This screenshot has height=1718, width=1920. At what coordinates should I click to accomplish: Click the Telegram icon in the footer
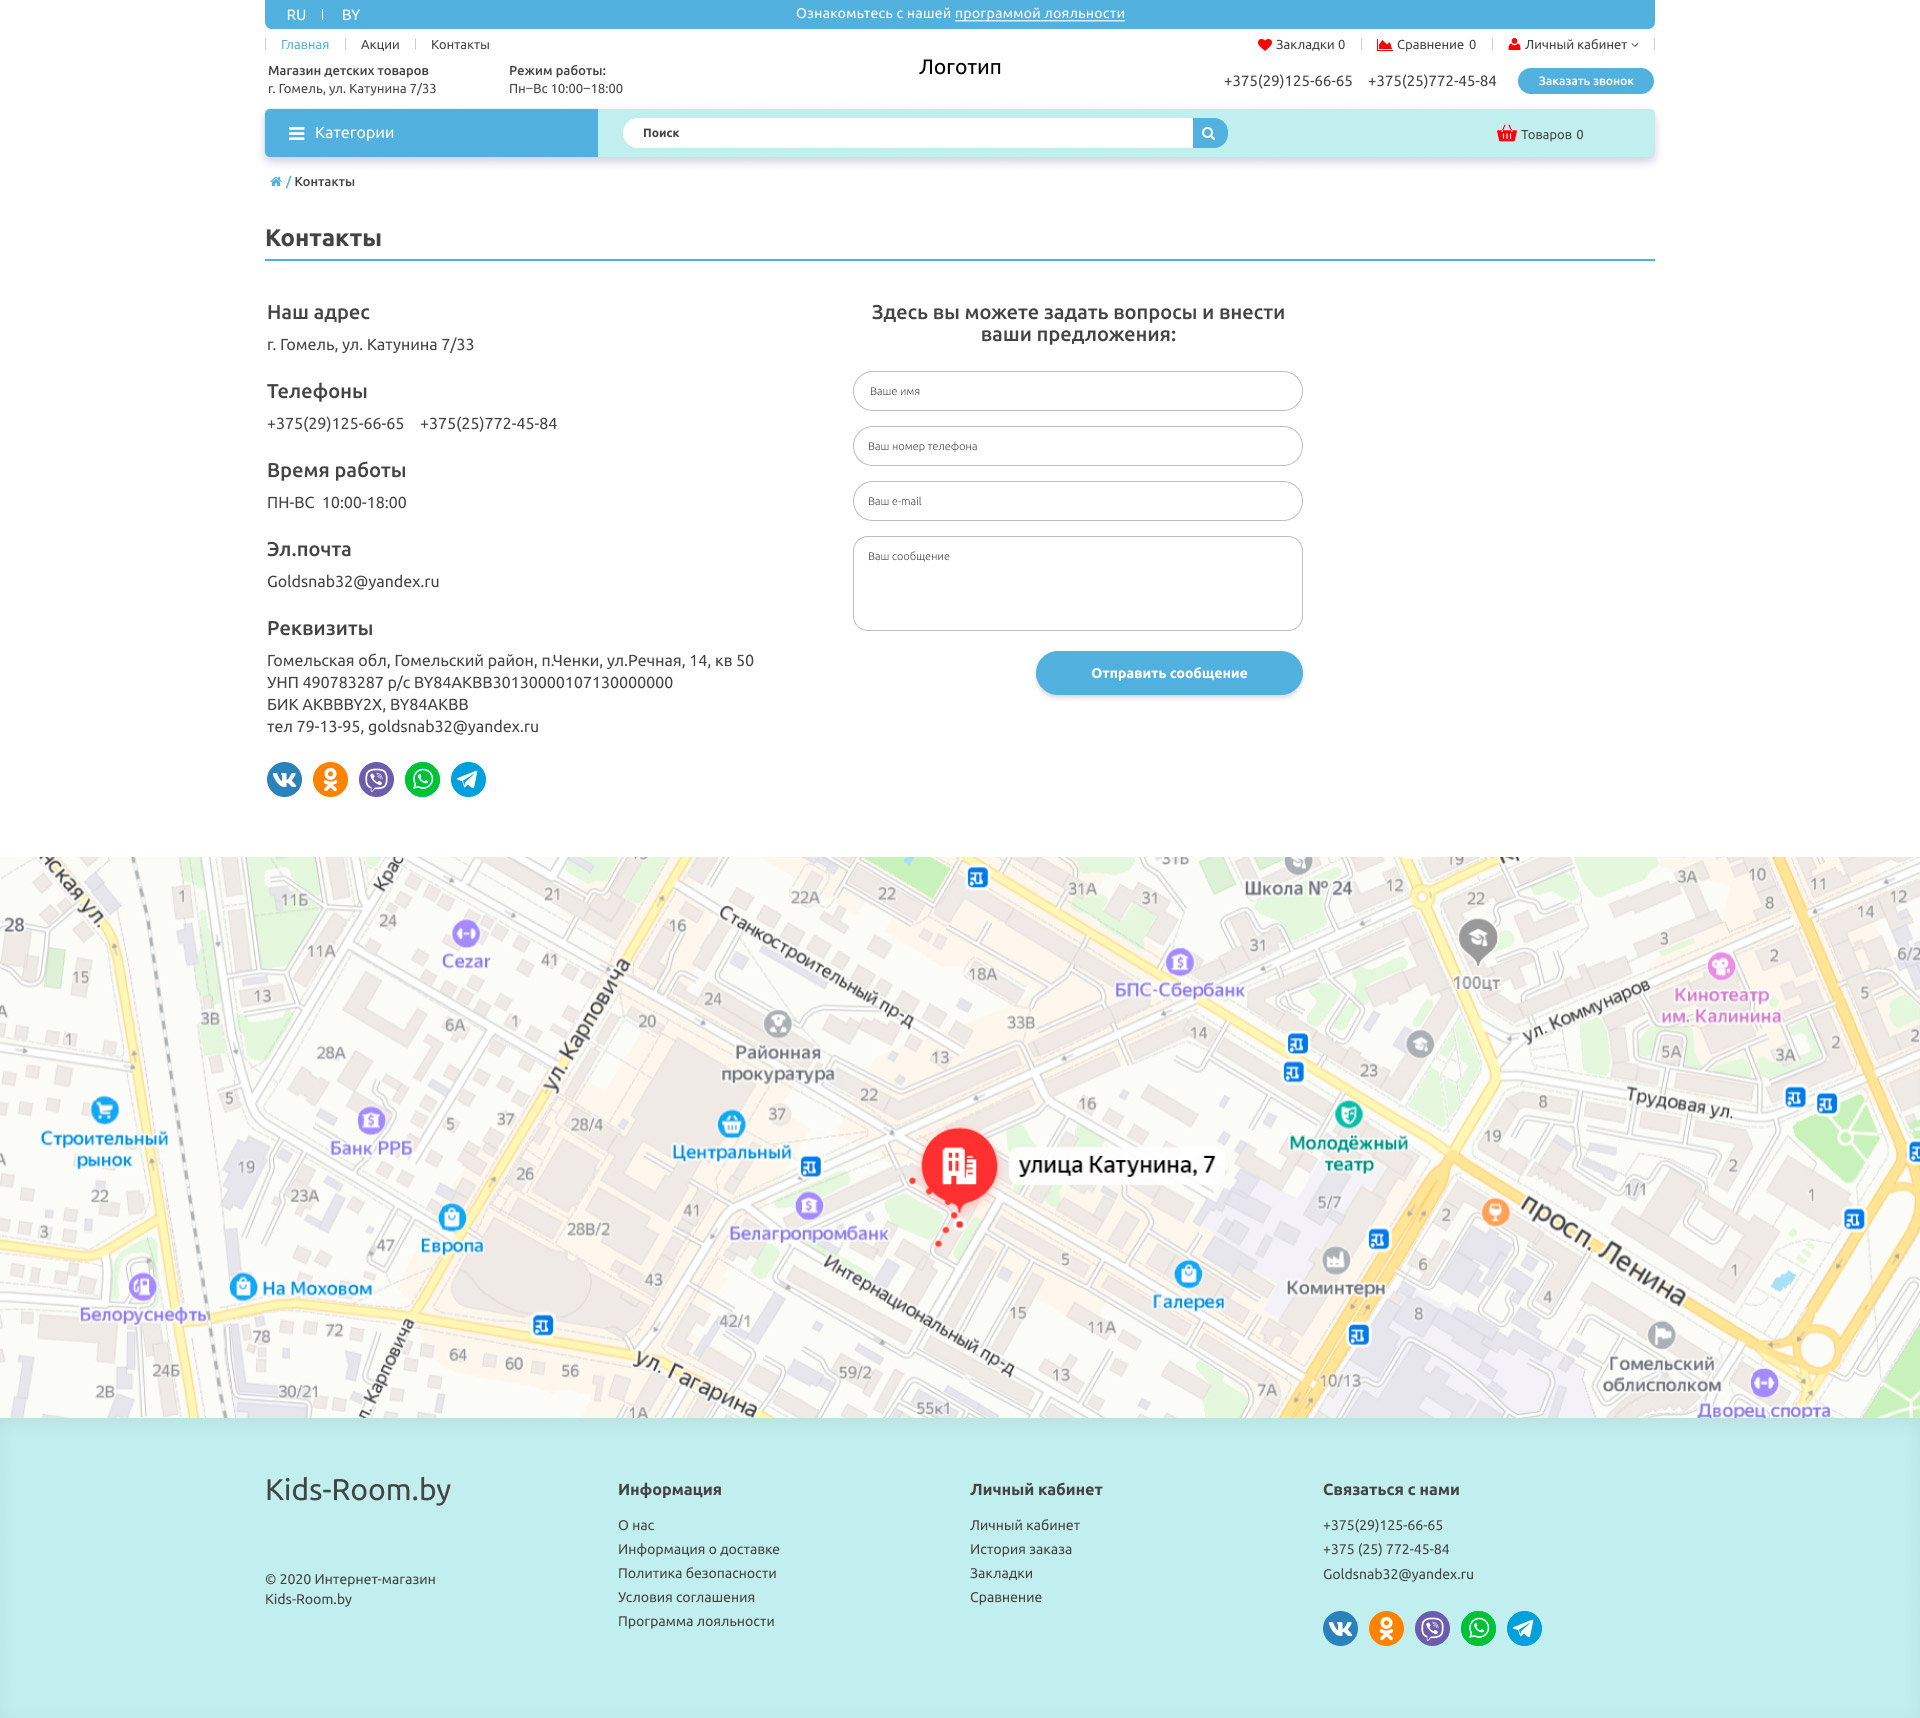[1524, 1628]
